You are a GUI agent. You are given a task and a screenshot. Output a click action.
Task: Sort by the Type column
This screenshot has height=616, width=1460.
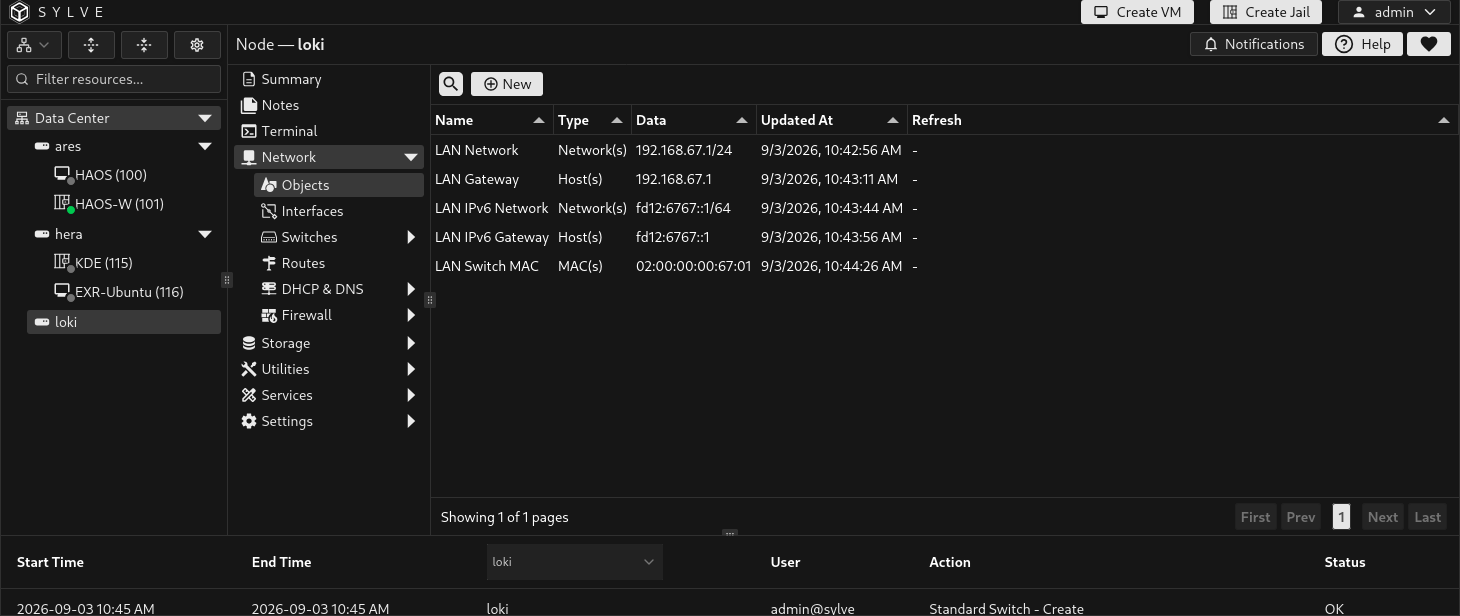pos(592,120)
